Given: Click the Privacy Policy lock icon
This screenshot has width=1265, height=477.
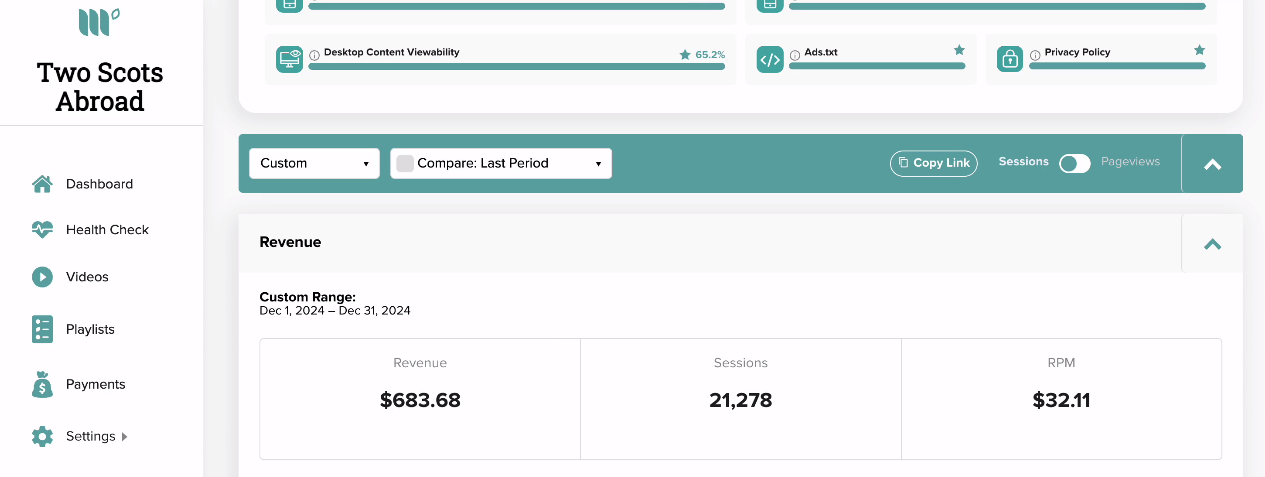Looking at the screenshot, I should point(1010,59).
